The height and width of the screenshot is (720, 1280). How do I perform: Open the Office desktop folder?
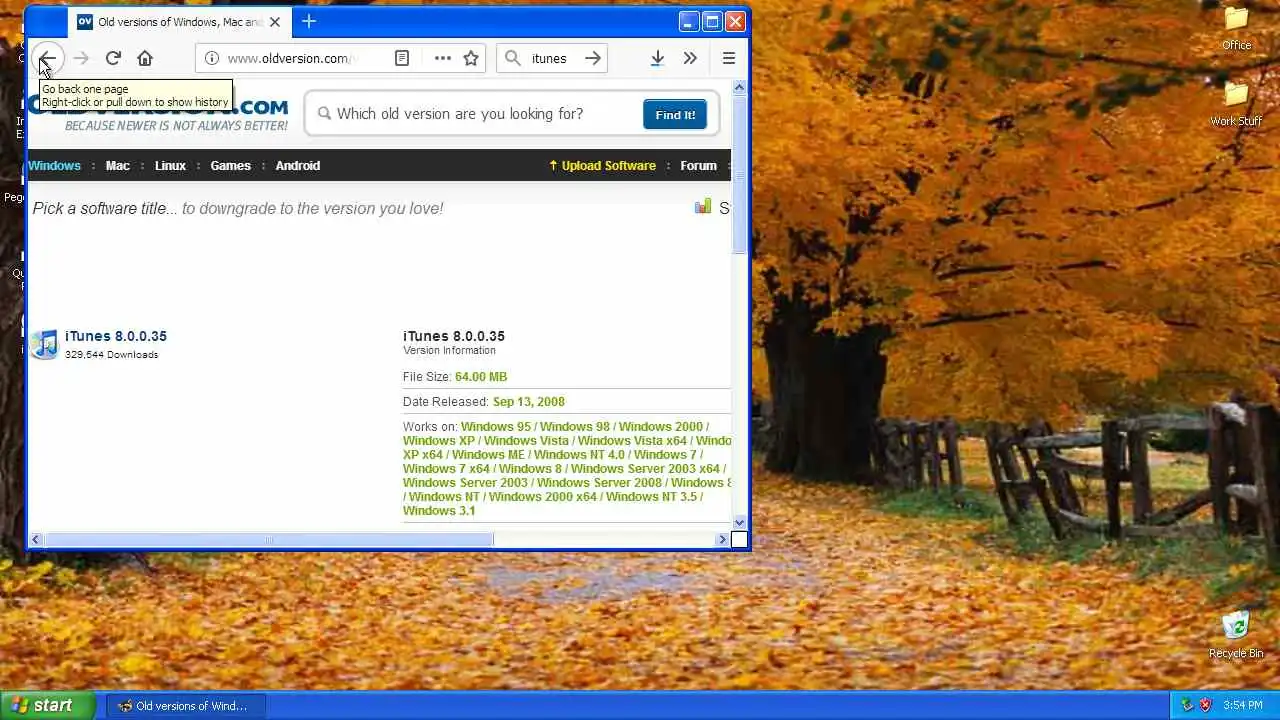point(1237,29)
